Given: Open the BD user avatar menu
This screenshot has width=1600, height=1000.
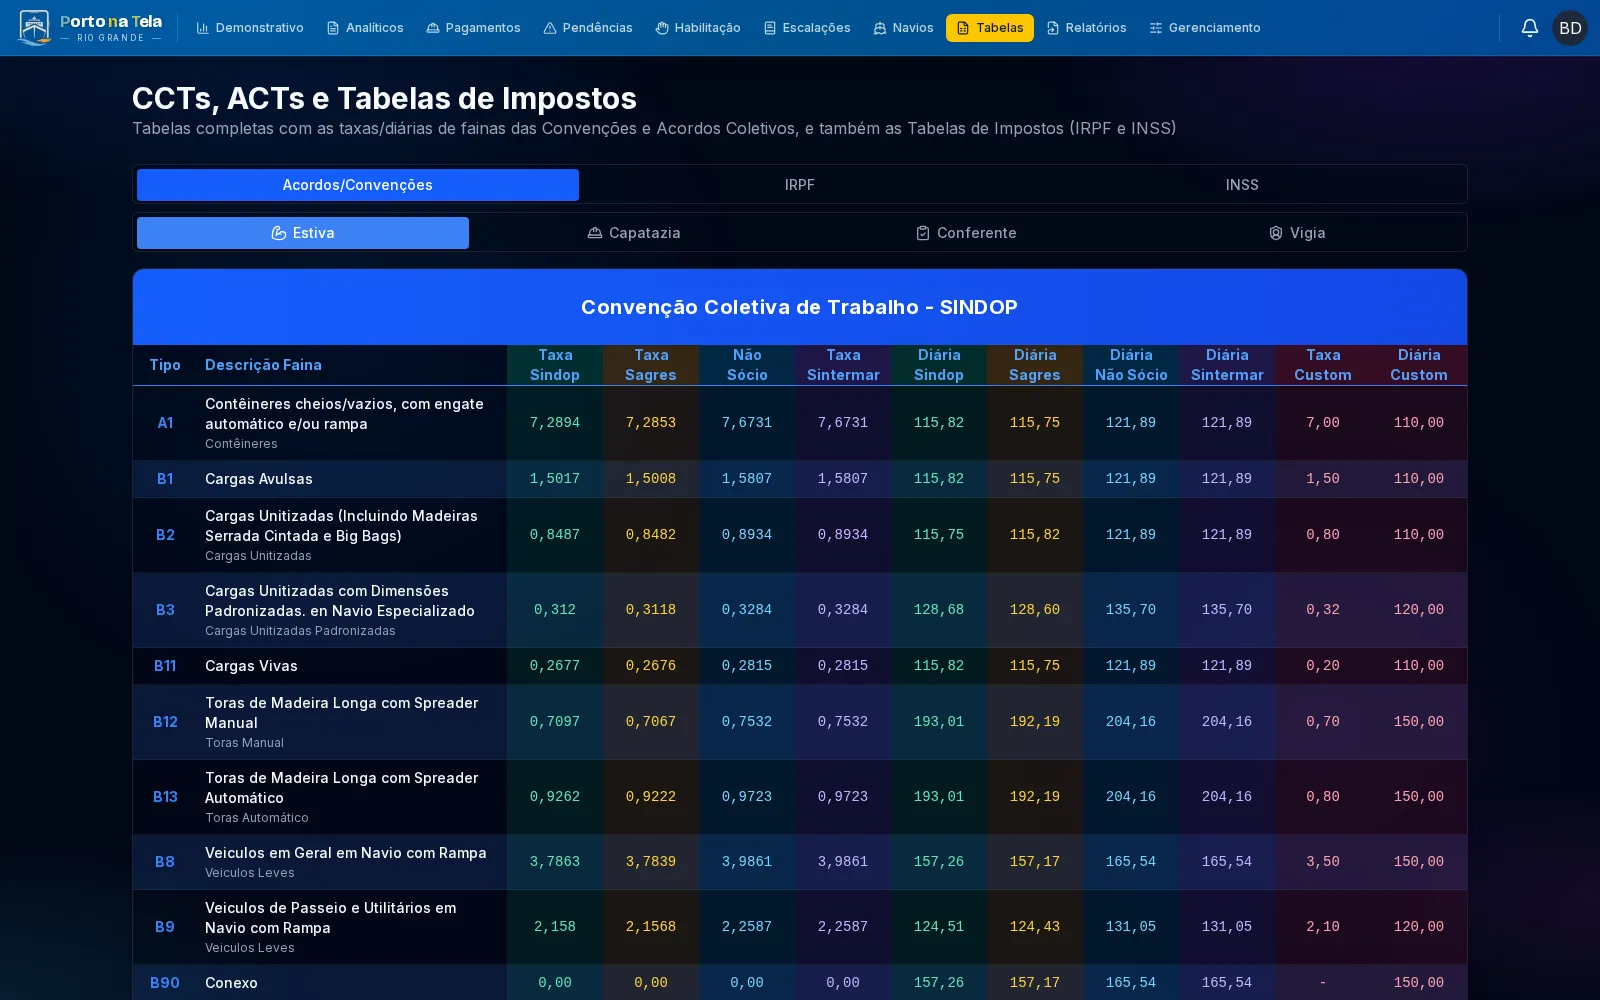Looking at the screenshot, I should 1570,28.
